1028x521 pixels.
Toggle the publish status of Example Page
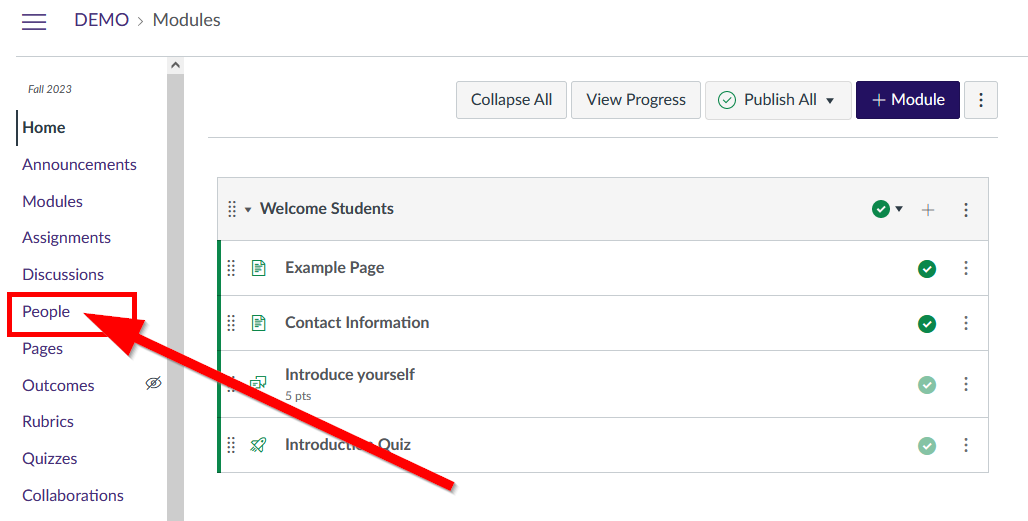pos(927,269)
